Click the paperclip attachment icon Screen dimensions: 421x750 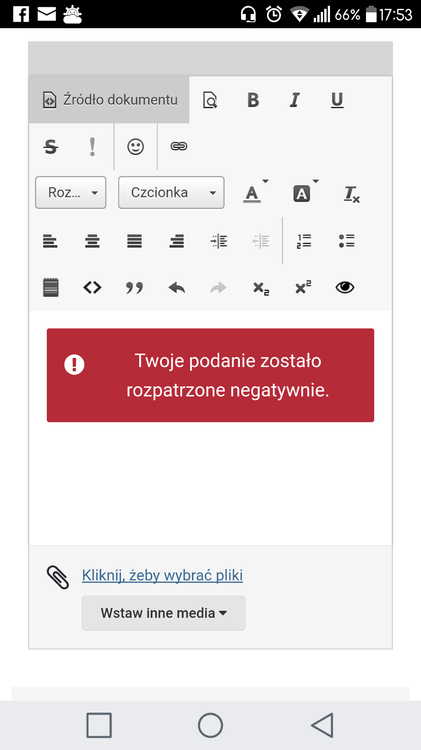pos(58,577)
